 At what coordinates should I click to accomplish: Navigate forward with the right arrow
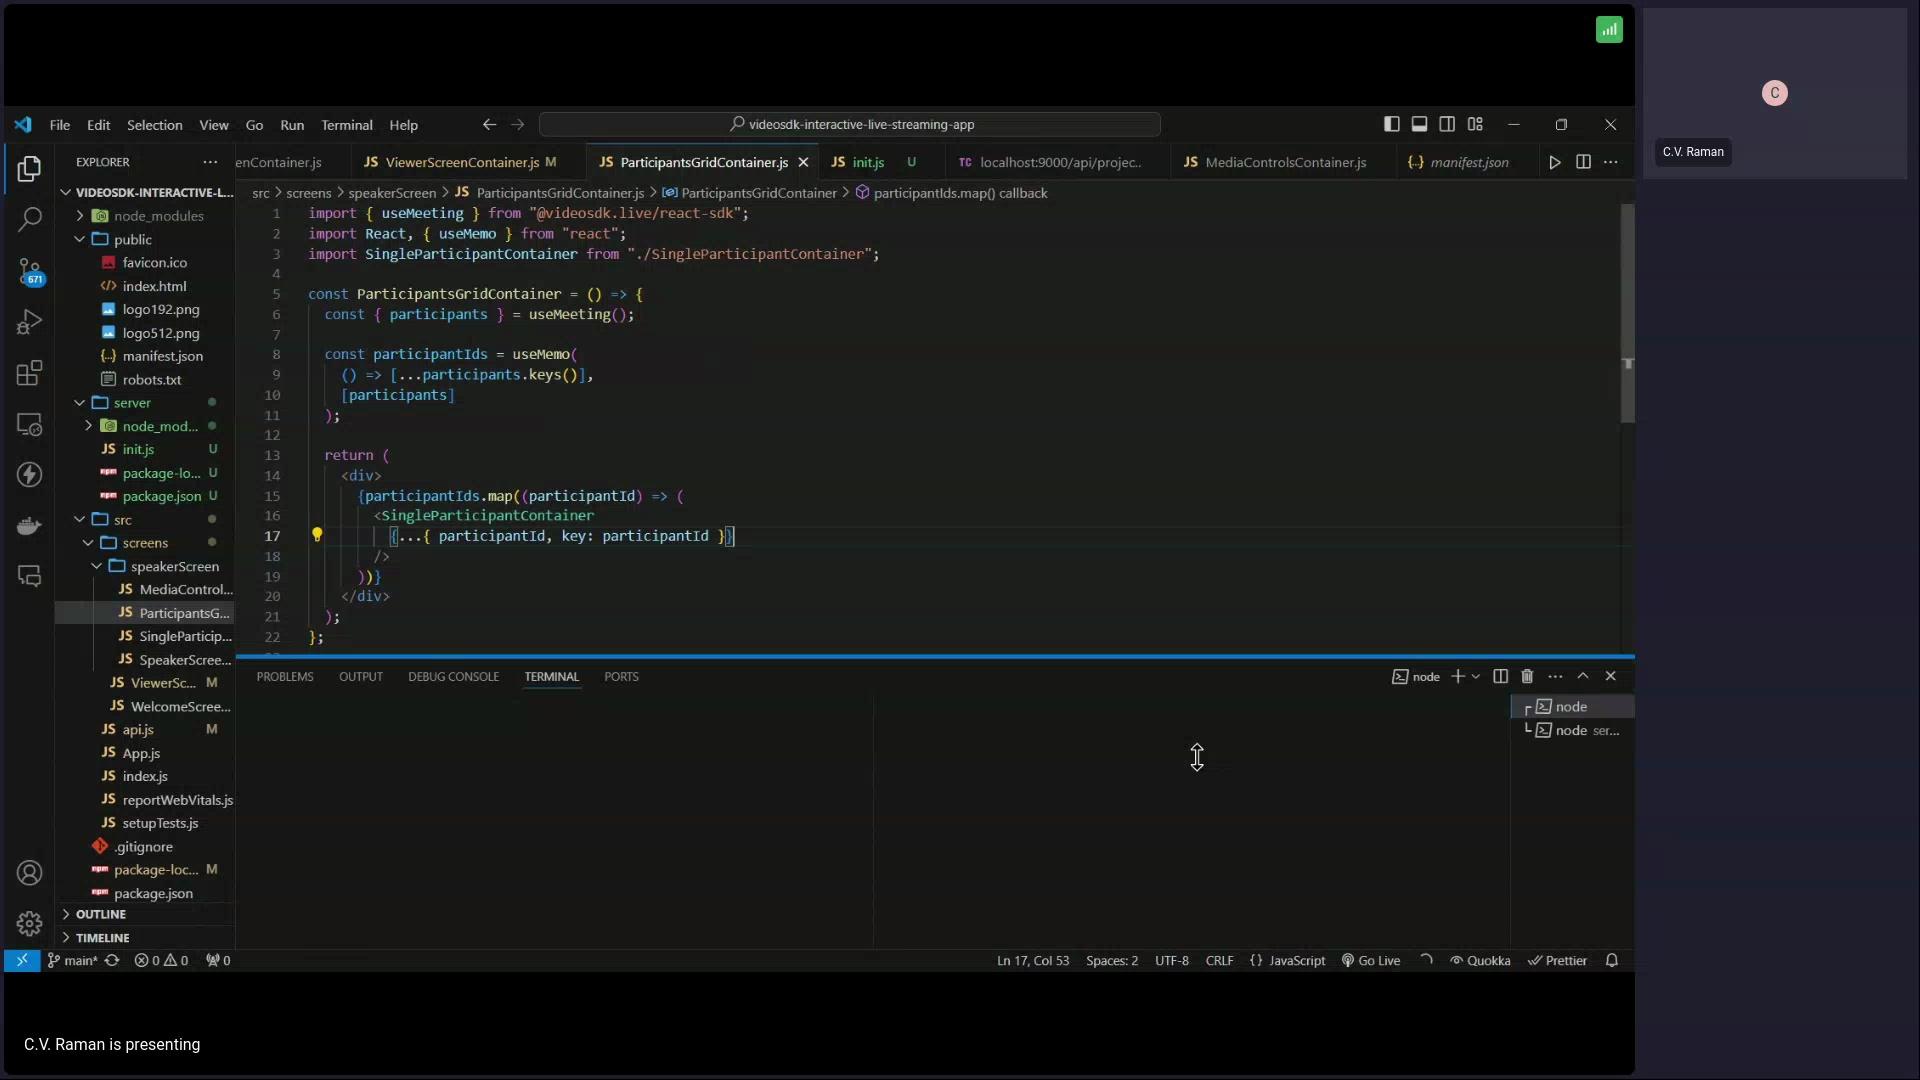tap(517, 125)
